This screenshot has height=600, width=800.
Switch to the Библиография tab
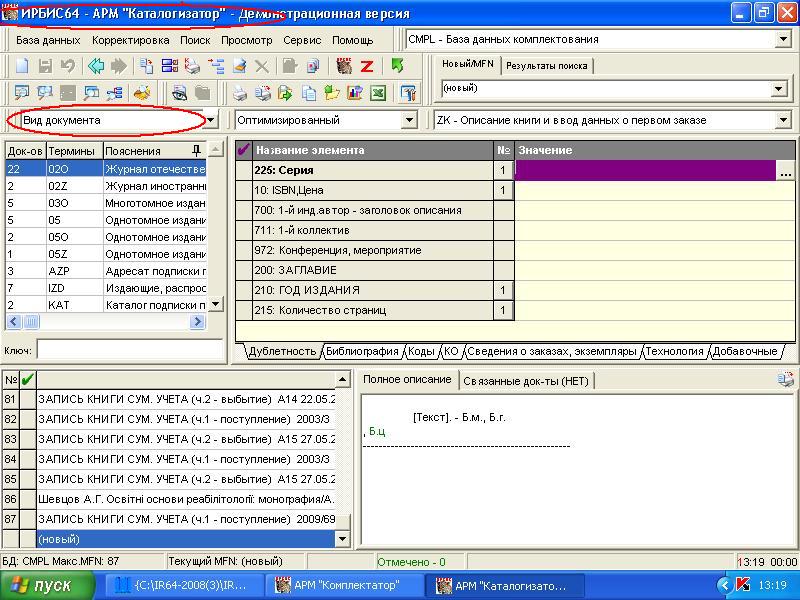click(362, 351)
